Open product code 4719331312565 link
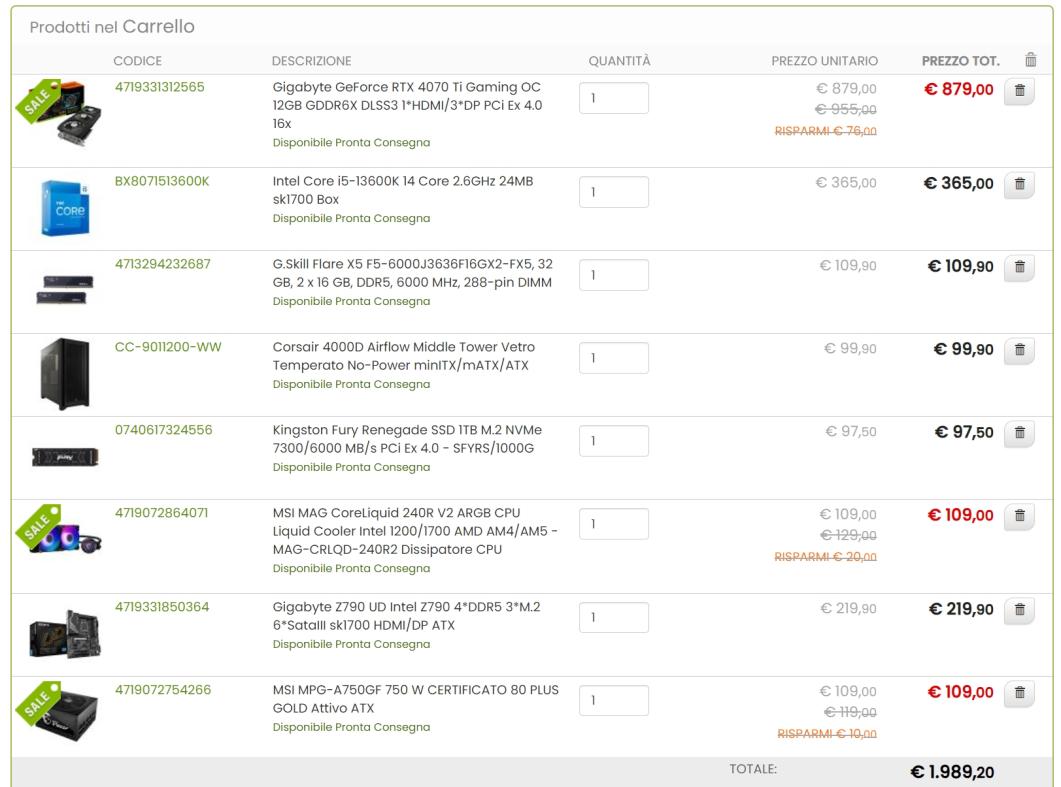 (160, 87)
